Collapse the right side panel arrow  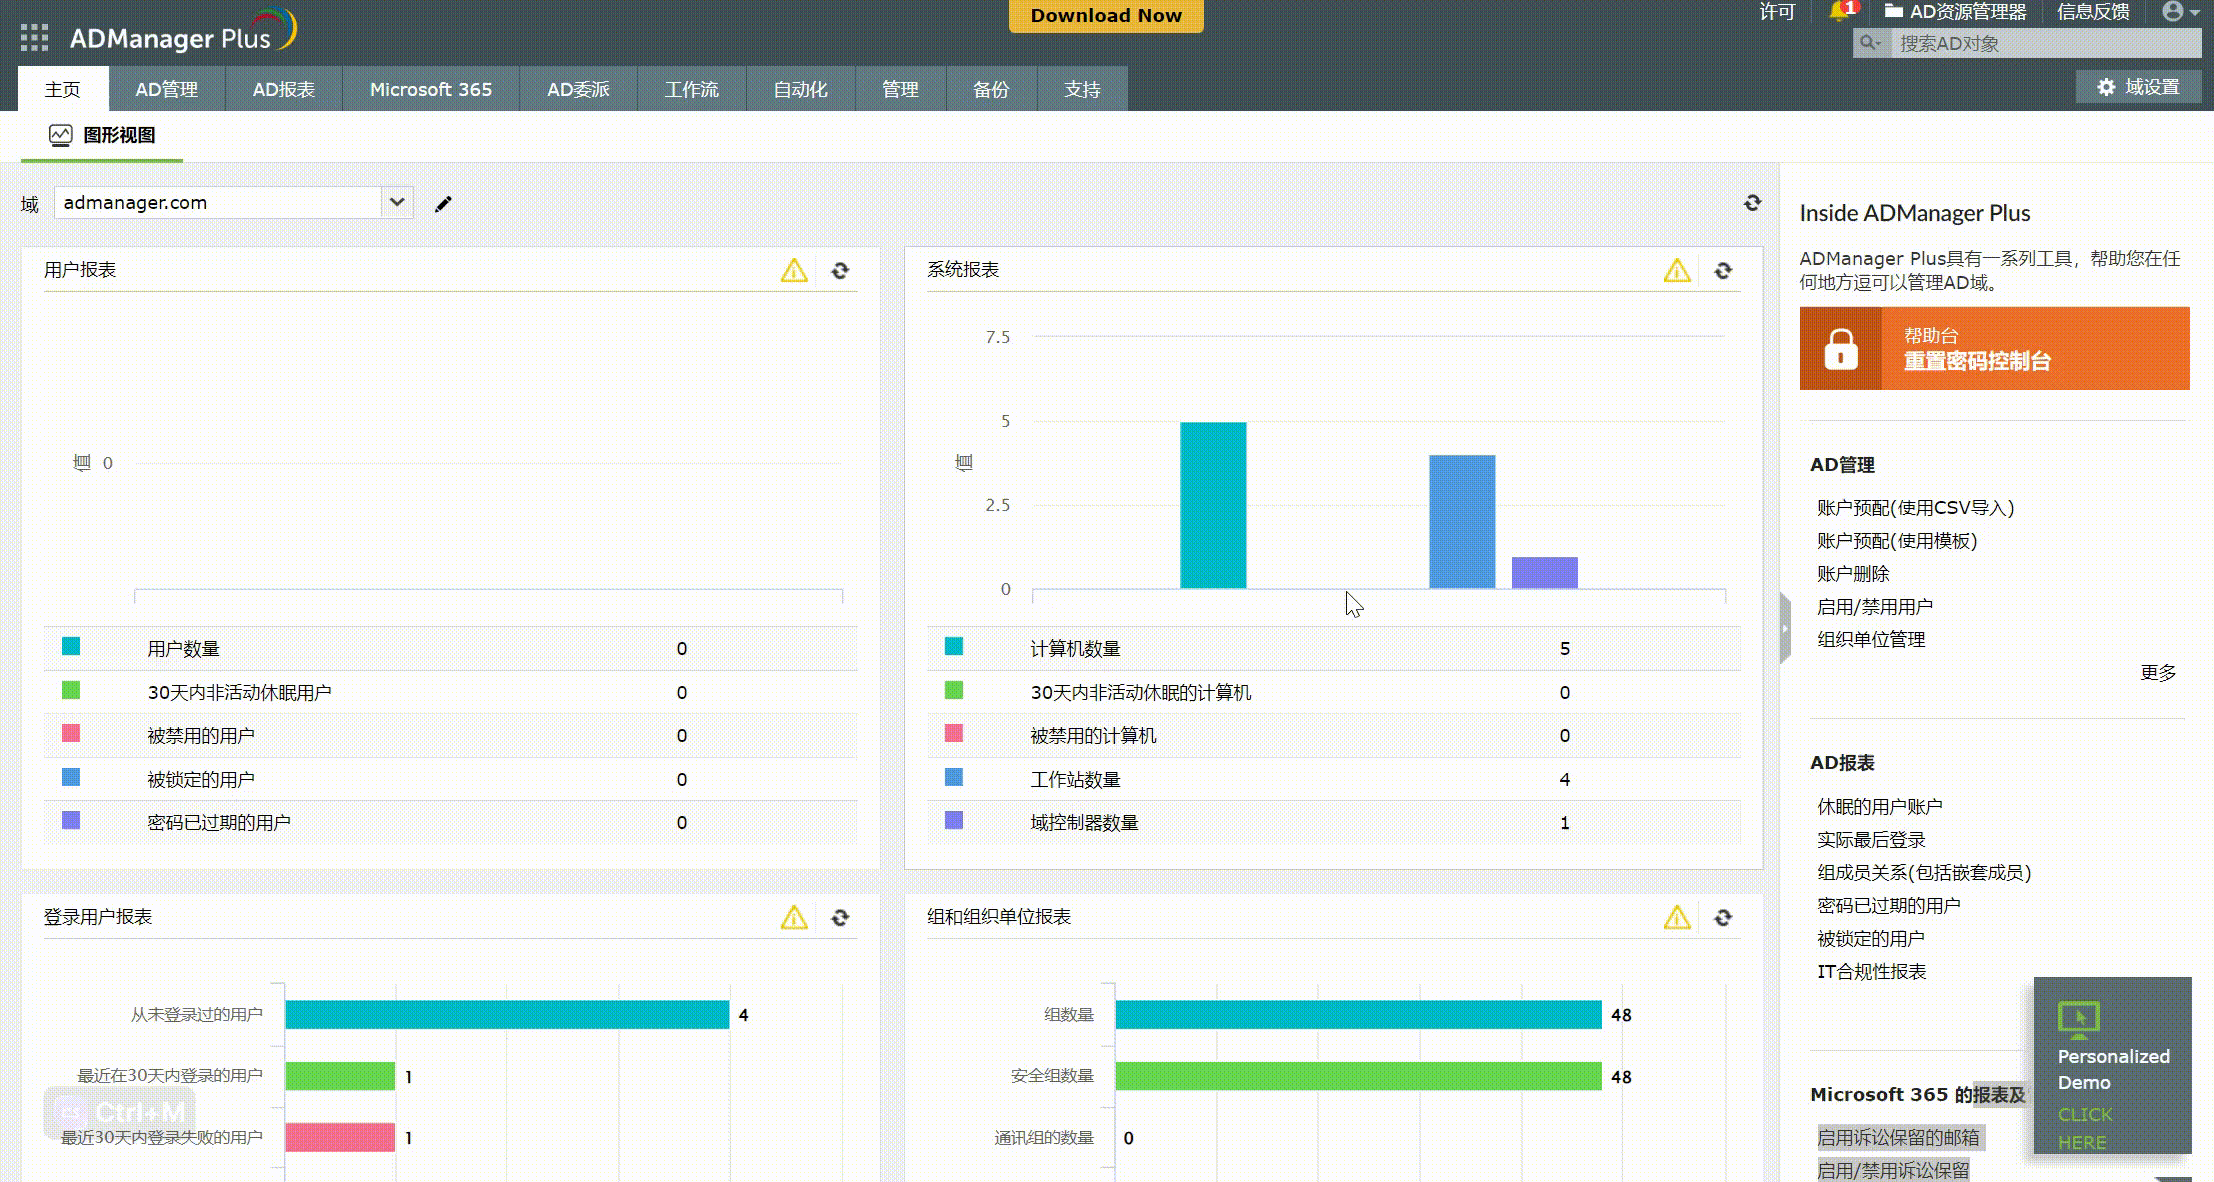coord(1785,628)
